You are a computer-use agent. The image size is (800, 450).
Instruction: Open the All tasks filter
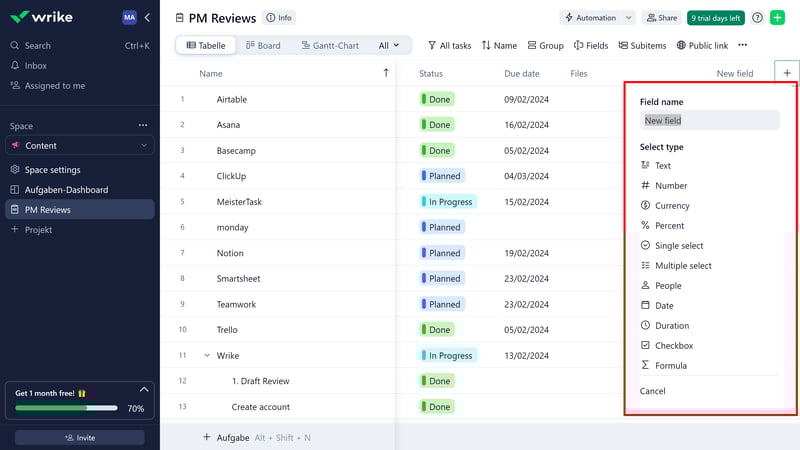click(x=449, y=45)
